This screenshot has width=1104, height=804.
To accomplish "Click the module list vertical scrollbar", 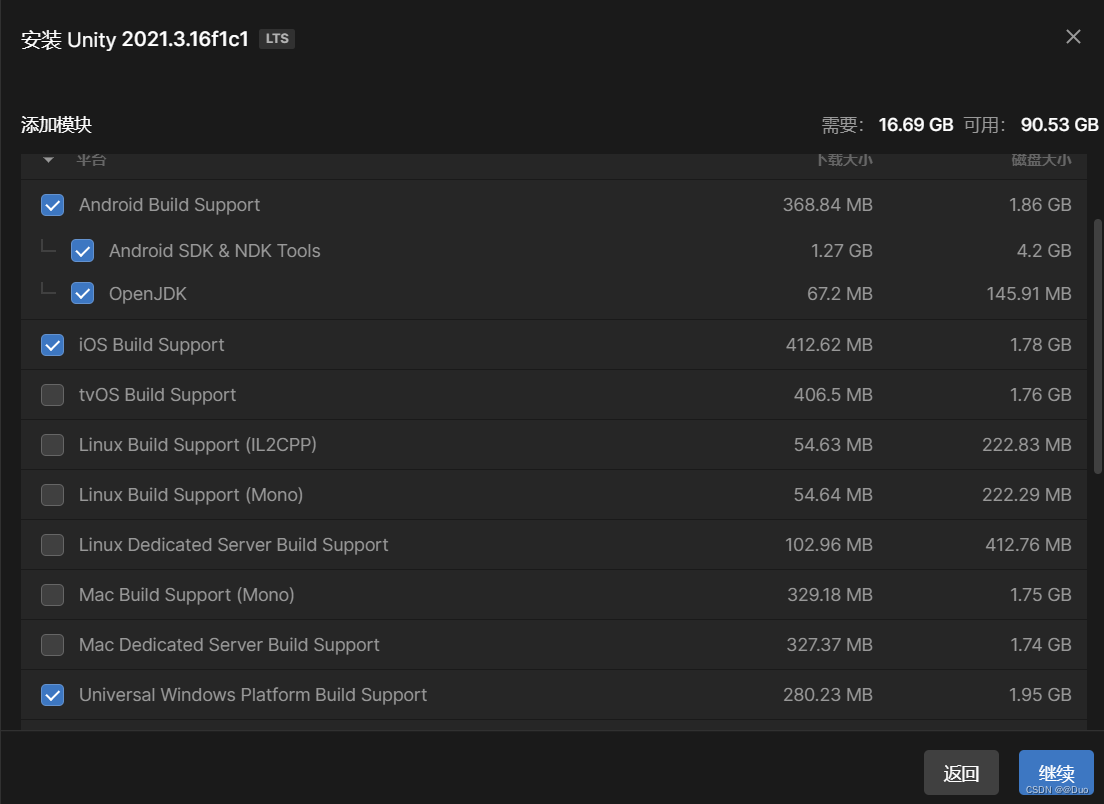I will [1097, 346].
